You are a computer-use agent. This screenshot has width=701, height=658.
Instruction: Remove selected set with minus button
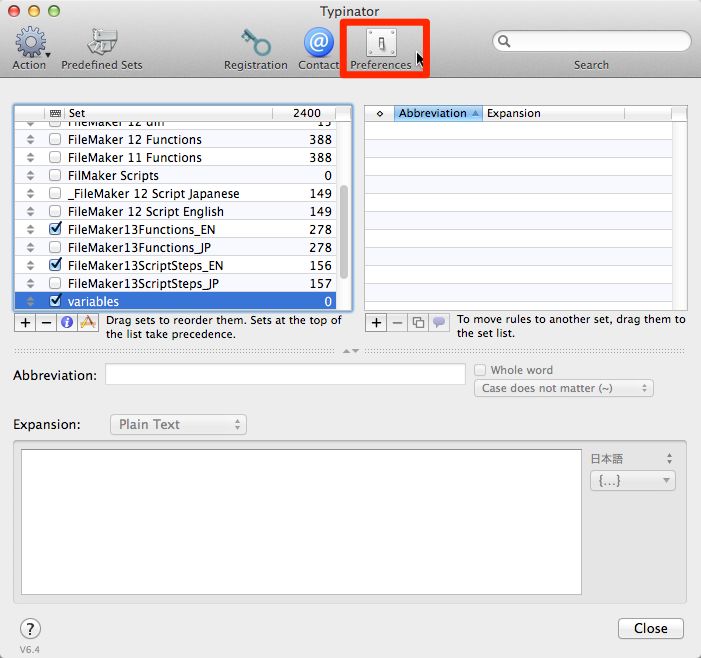coord(46,322)
